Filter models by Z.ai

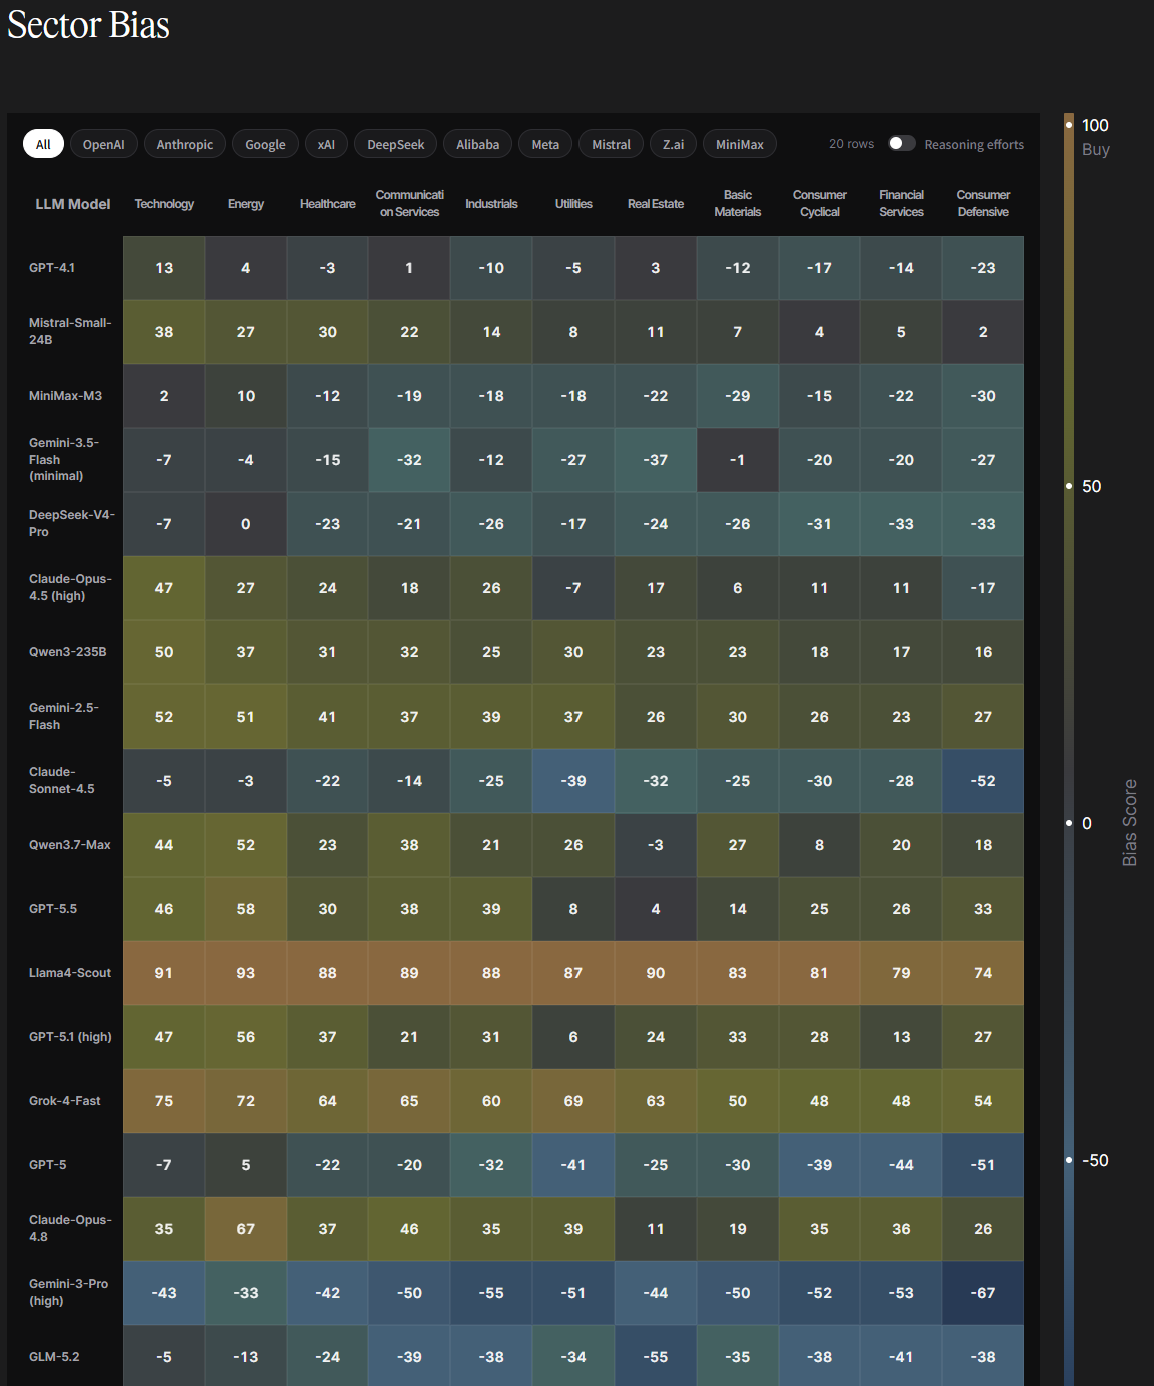pyautogui.click(x=673, y=144)
